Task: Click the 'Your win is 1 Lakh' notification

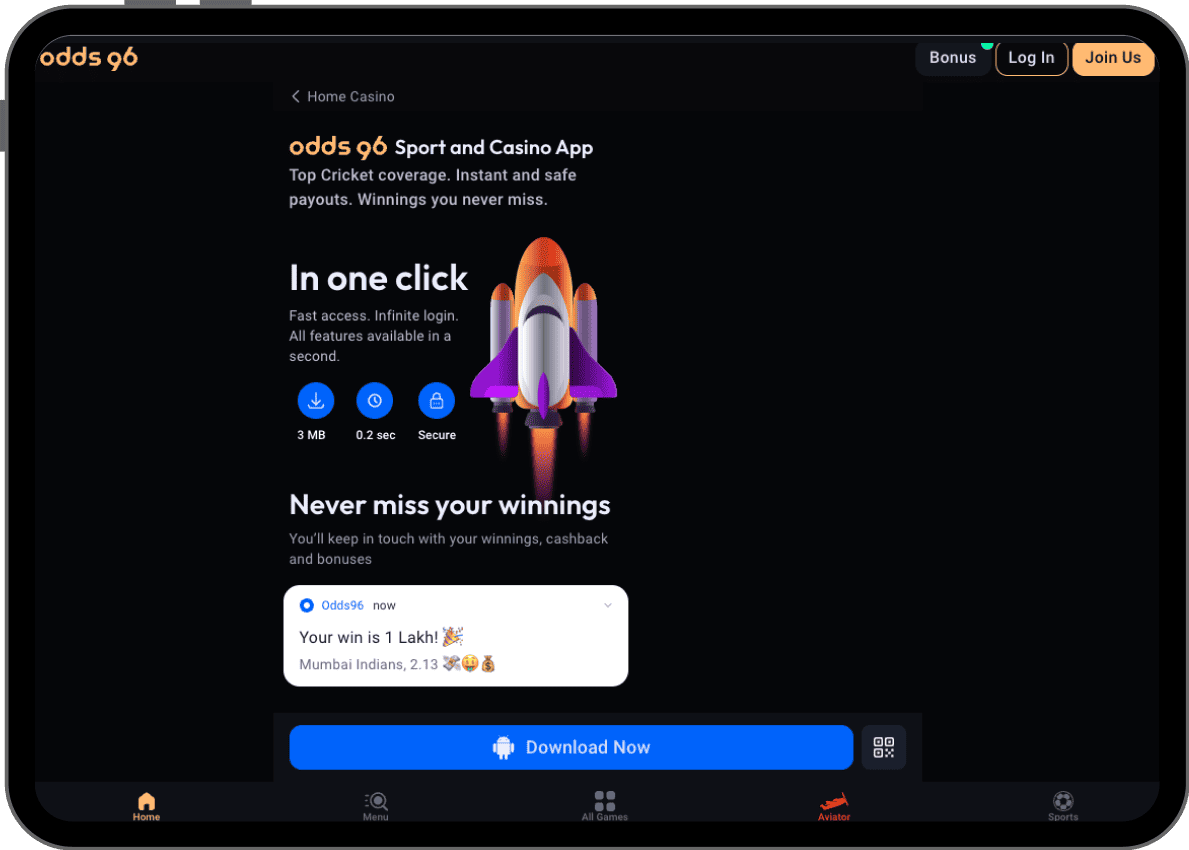Action: (455, 637)
